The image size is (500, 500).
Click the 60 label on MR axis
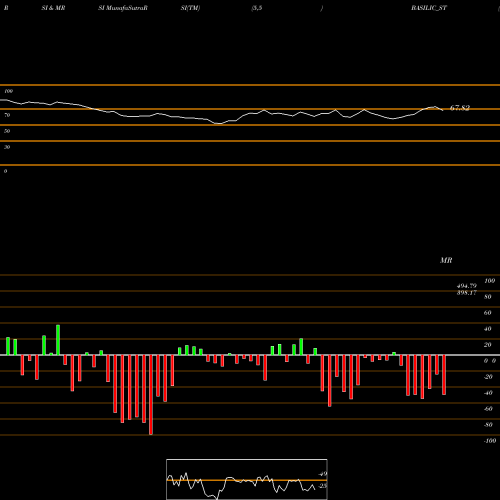(488, 313)
